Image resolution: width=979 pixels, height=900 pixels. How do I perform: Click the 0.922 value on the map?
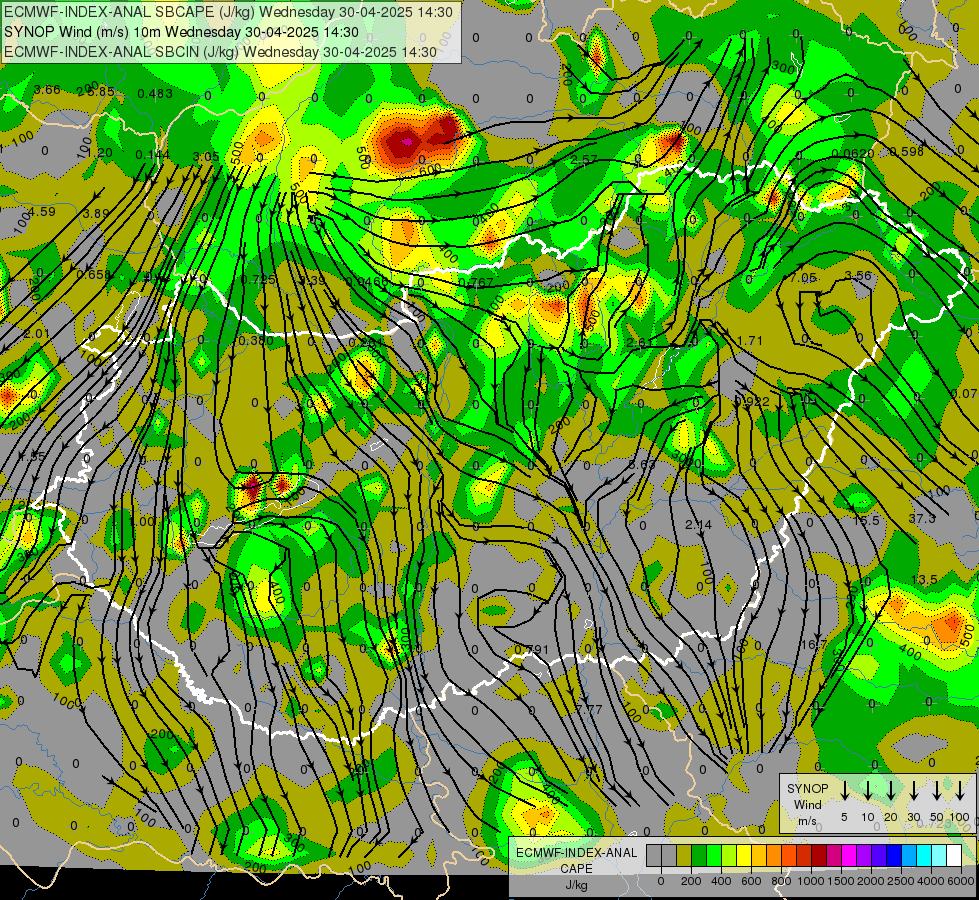pos(752,401)
